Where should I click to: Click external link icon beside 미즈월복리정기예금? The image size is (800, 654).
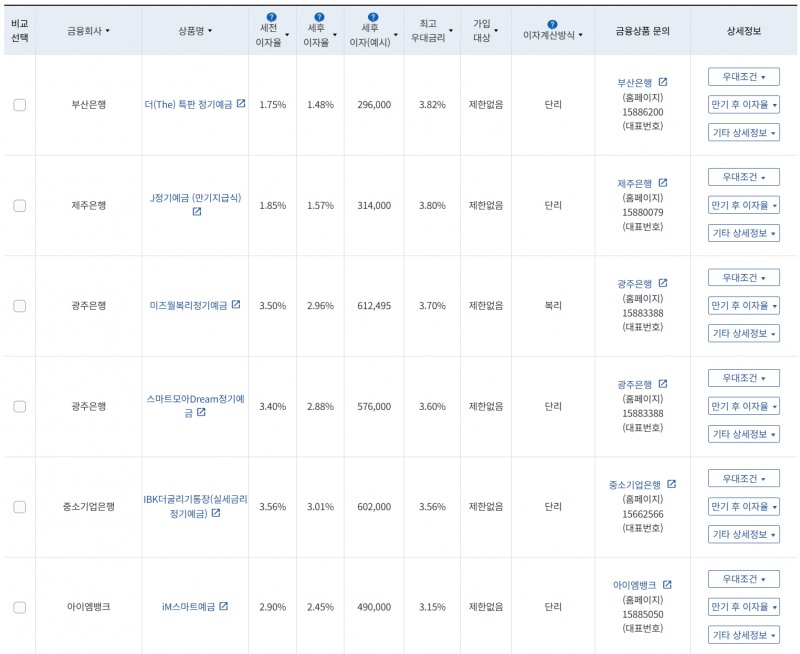(x=236, y=305)
